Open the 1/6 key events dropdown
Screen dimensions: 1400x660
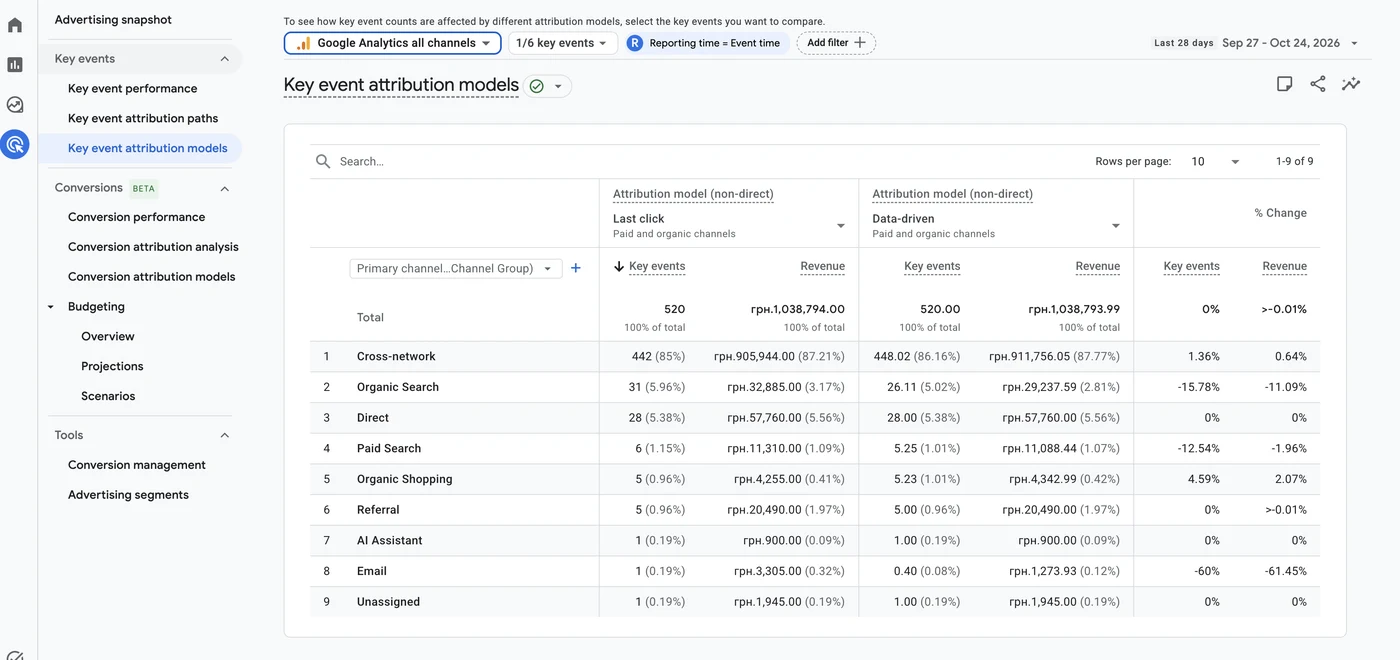563,43
